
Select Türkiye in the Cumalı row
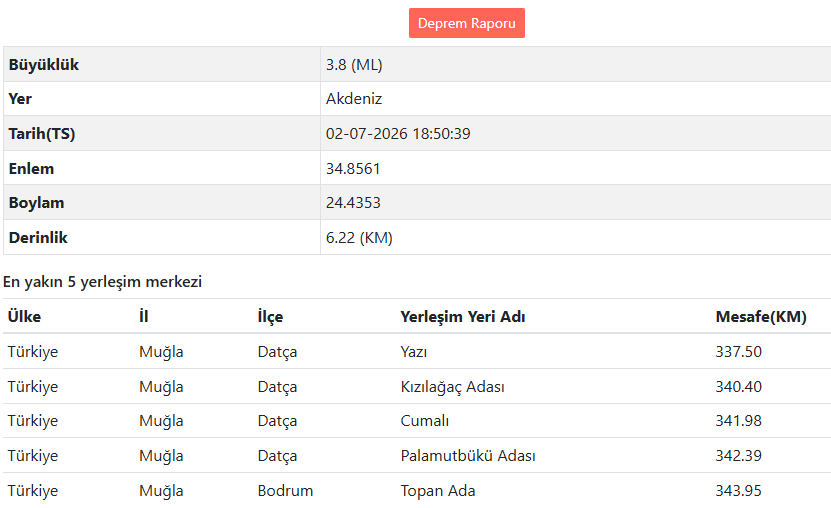point(33,421)
